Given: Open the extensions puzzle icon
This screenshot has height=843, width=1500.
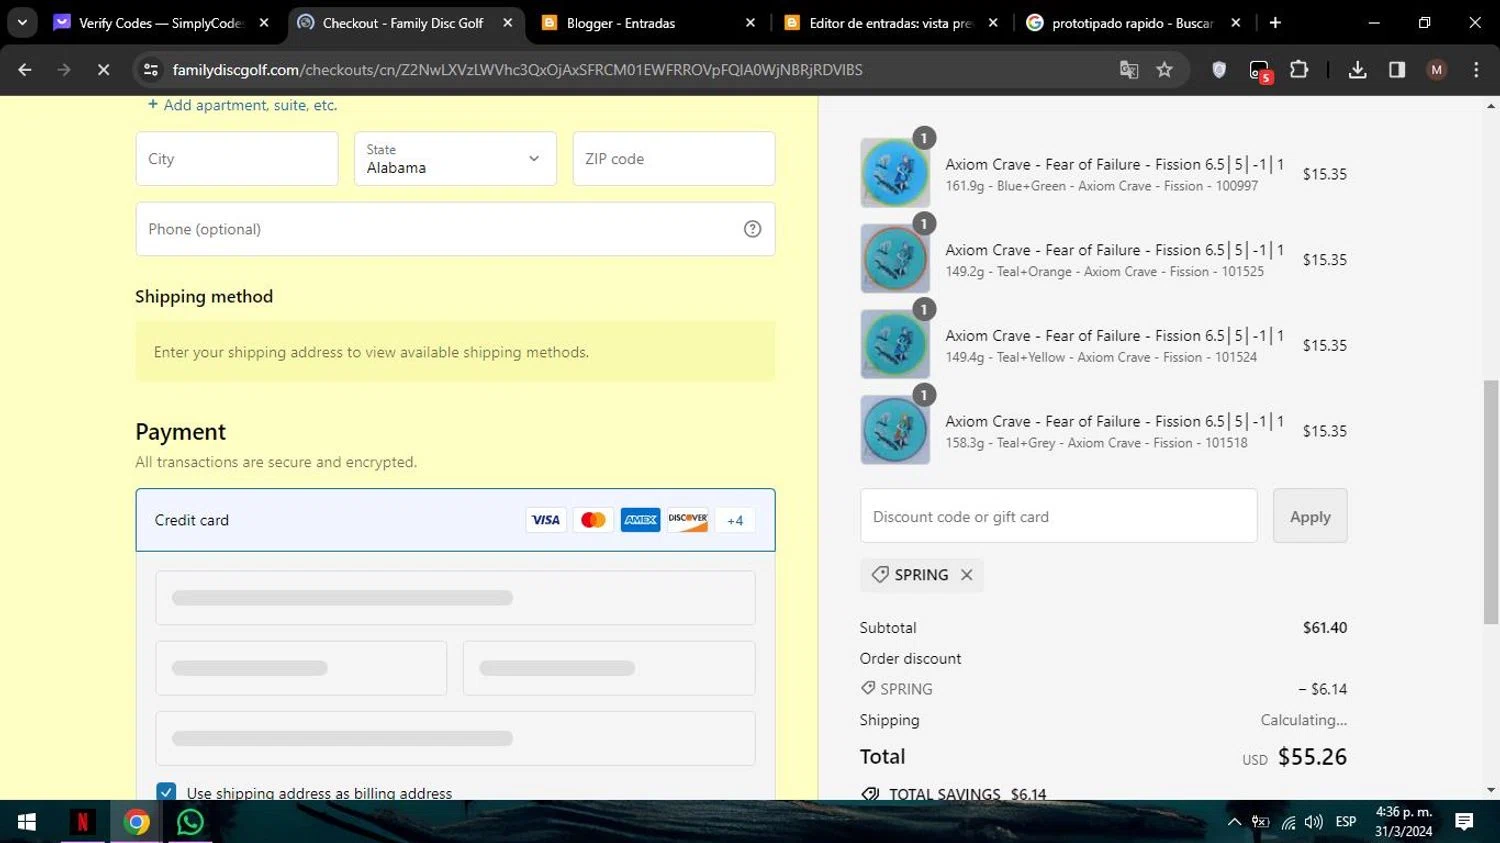Looking at the screenshot, I should coord(1299,70).
